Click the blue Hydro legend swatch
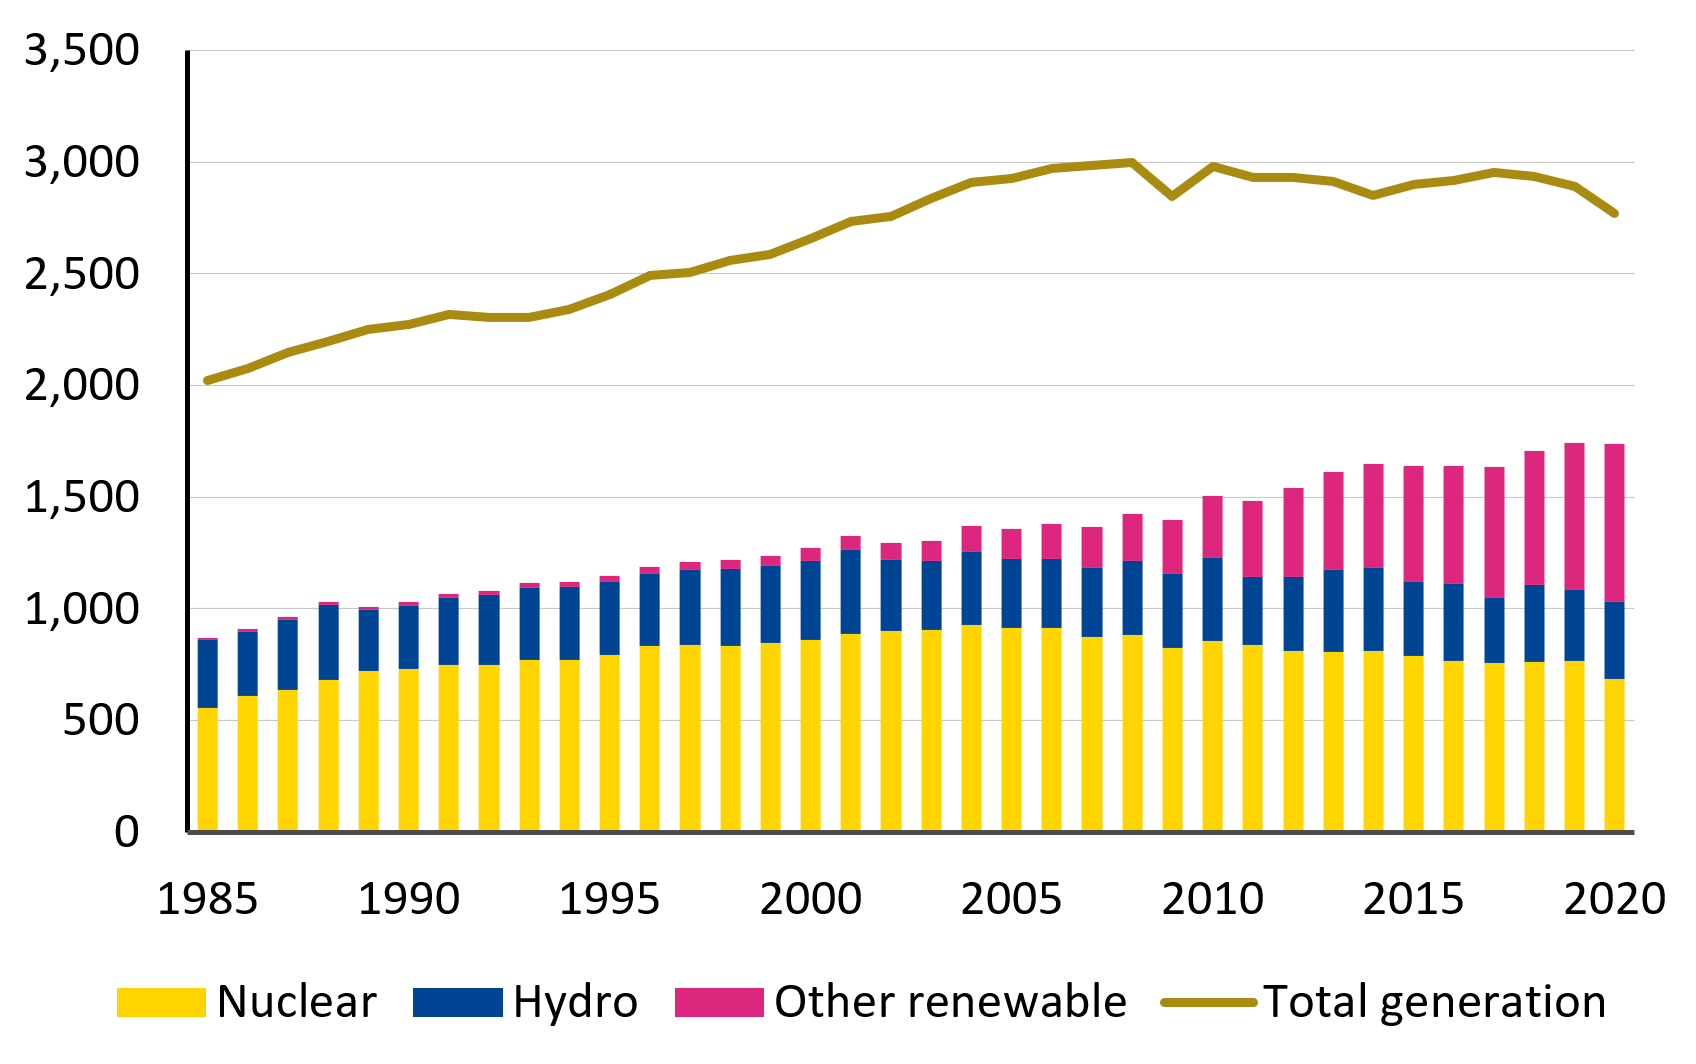Screen dimensions: 1696x1064 [457, 1002]
